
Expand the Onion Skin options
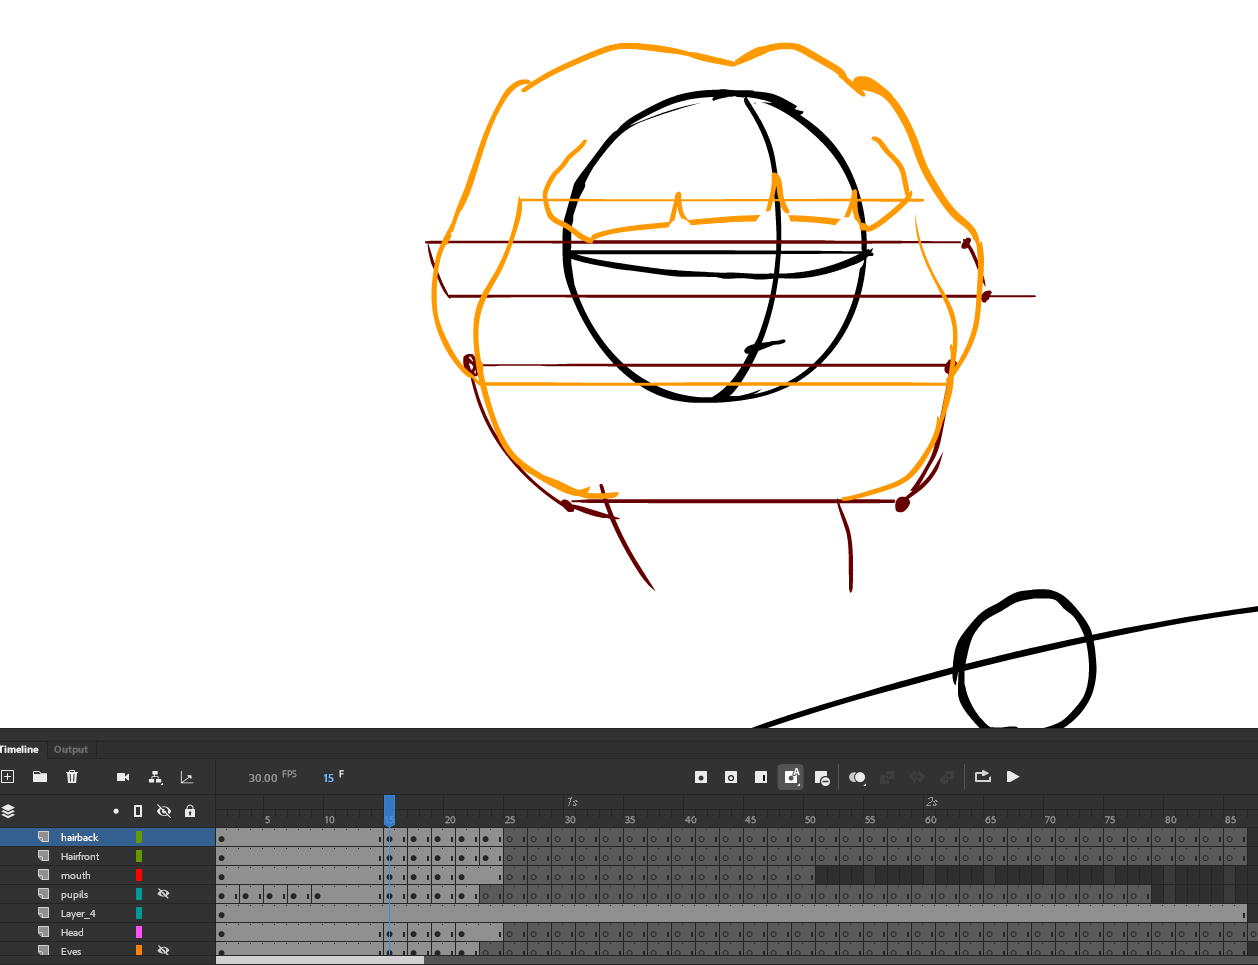(x=864, y=784)
